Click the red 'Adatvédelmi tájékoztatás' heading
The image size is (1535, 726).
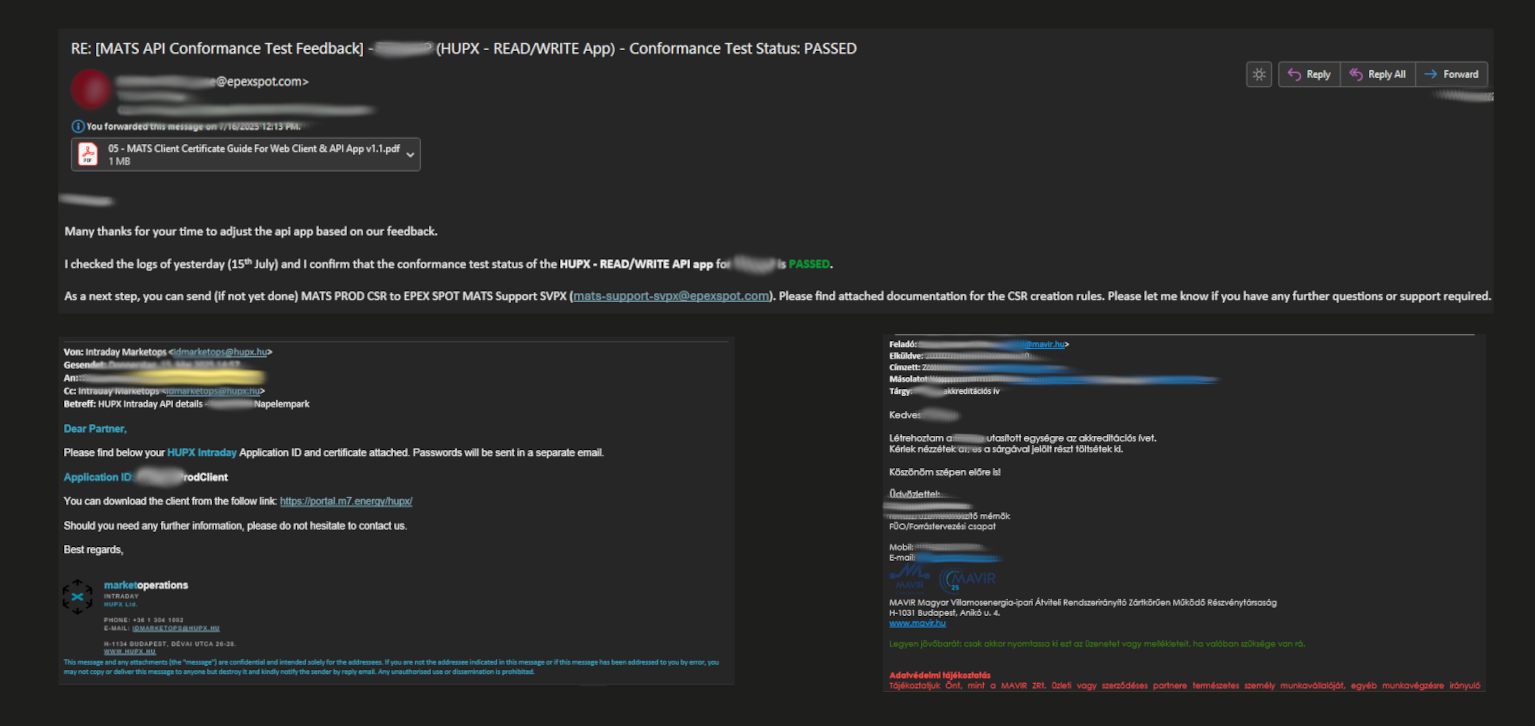coord(940,675)
